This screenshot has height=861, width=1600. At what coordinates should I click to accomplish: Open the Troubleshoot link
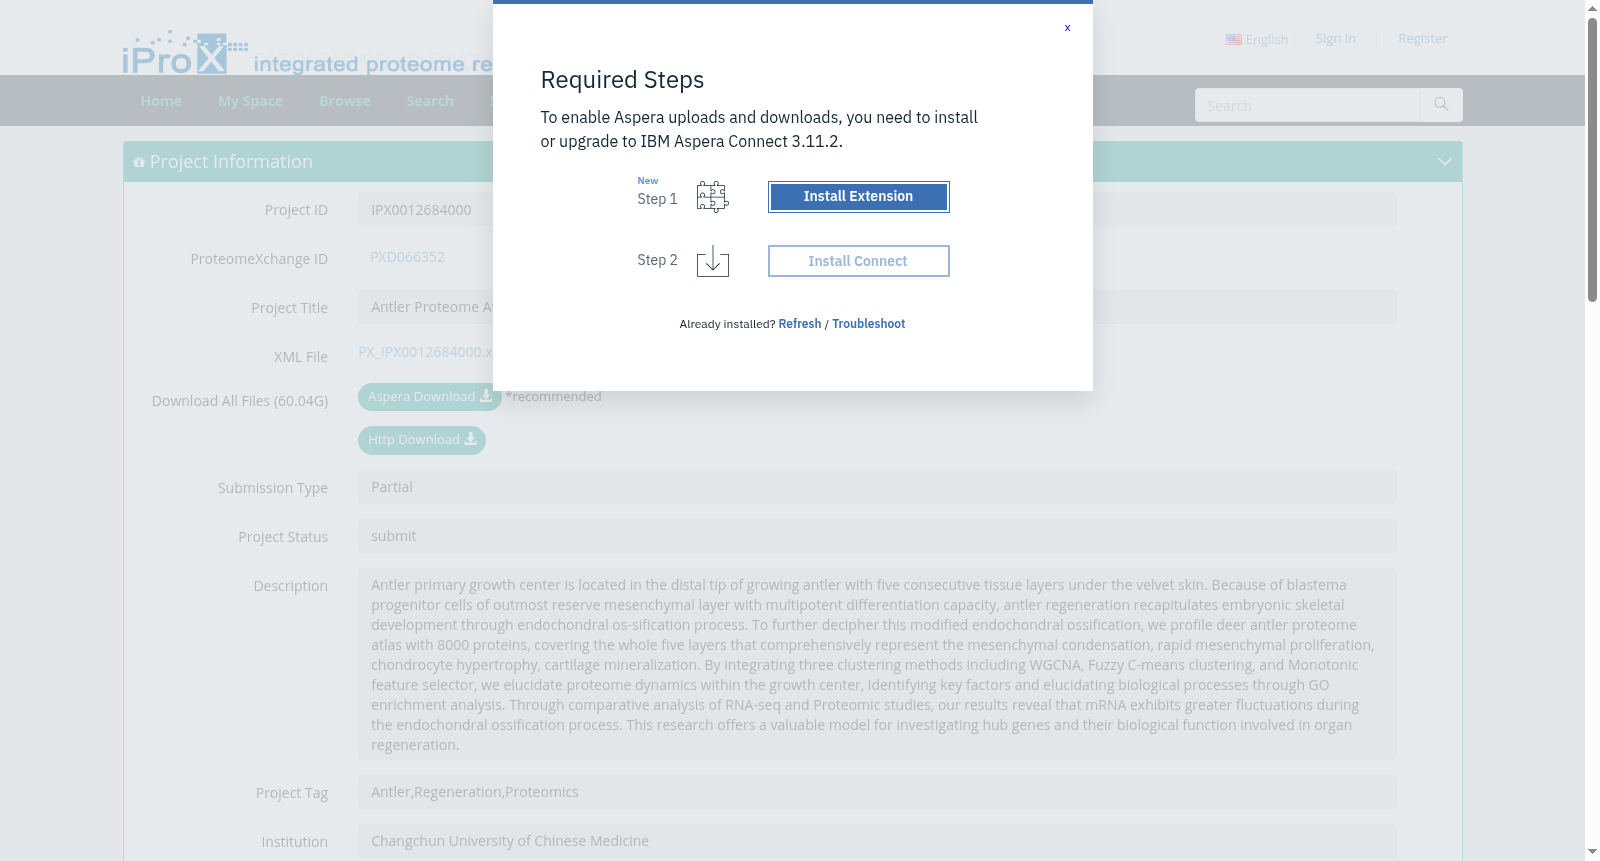868,324
